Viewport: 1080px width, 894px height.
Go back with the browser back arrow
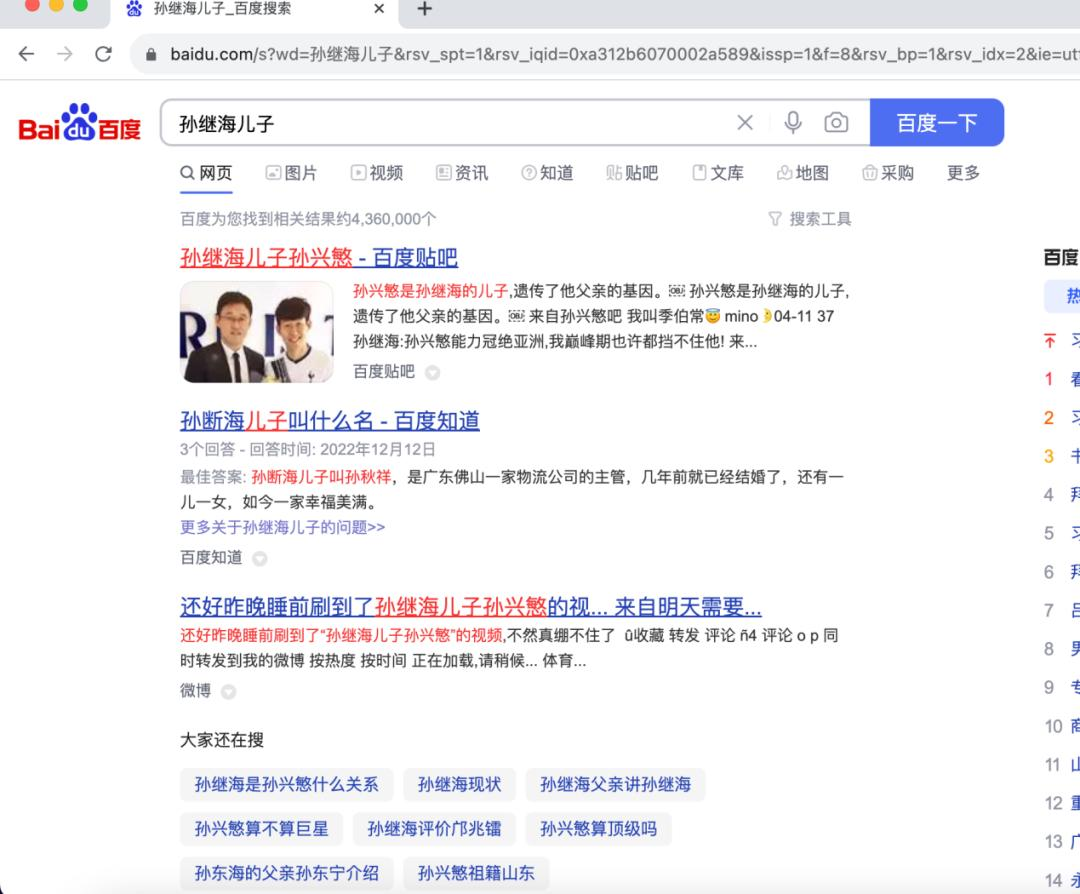pyautogui.click(x=26, y=54)
